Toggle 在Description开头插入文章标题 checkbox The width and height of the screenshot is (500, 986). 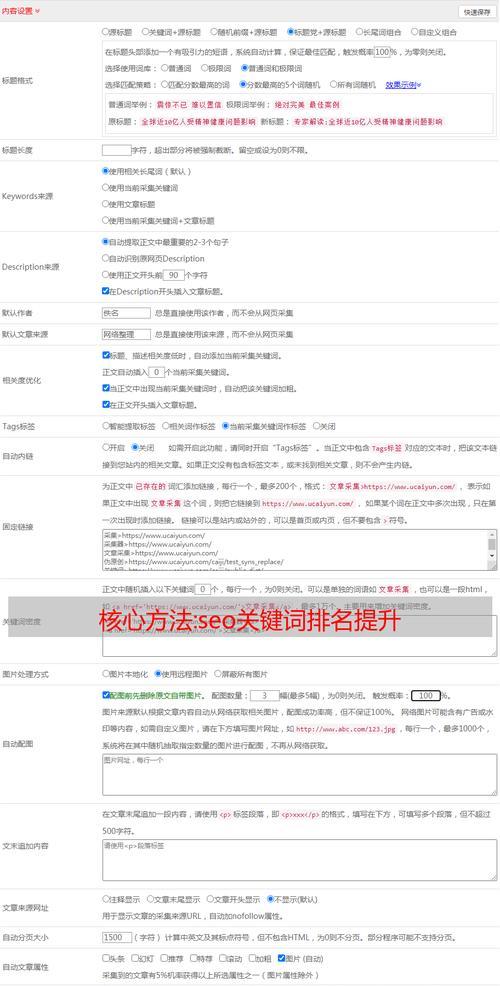[x=105, y=291]
